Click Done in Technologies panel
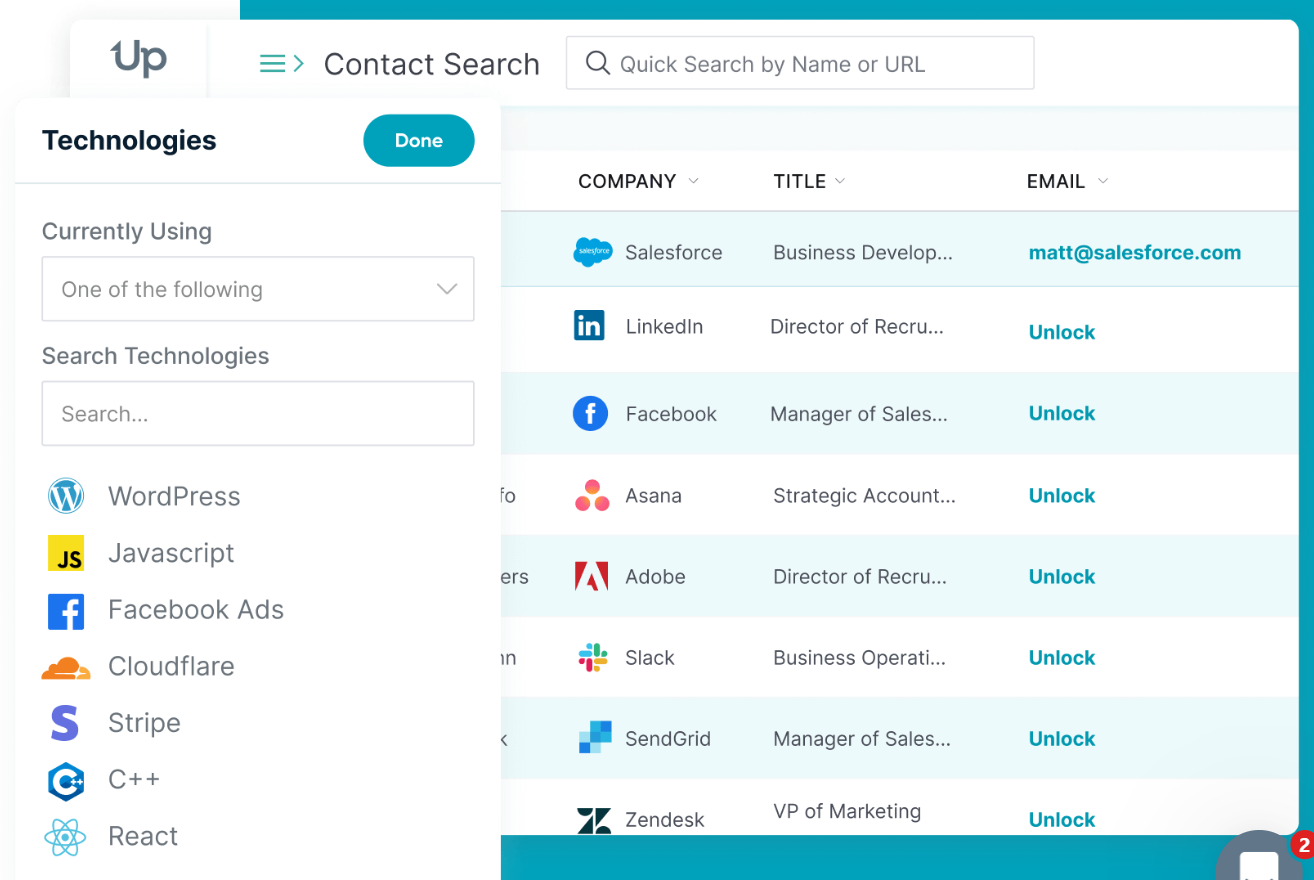The image size is (1314, 880). coord(419,140)
